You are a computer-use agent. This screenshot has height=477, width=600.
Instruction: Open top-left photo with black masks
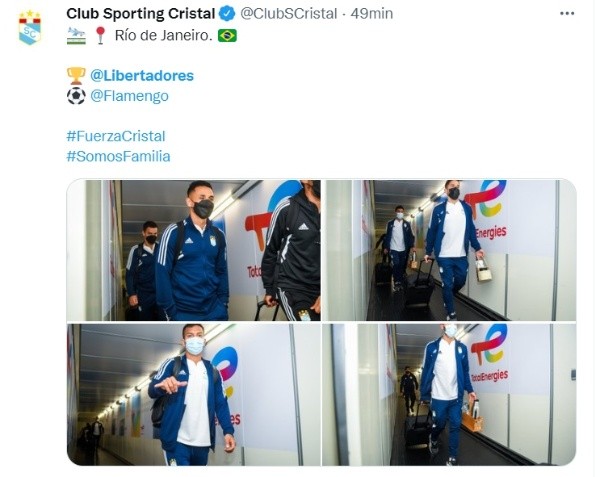click(194, 250)
